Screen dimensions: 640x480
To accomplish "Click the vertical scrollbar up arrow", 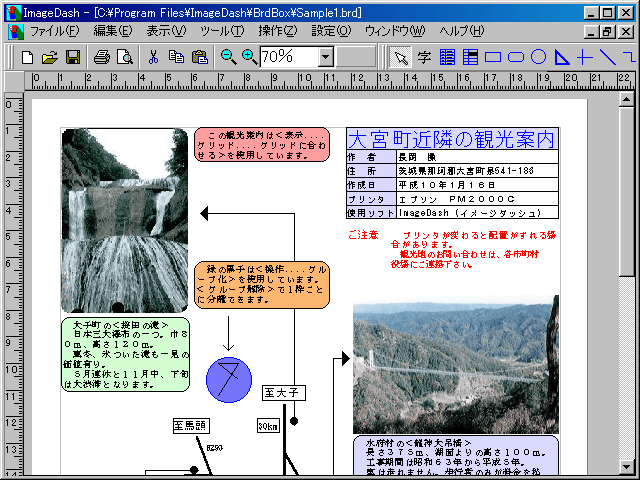I will pos(627,100).
